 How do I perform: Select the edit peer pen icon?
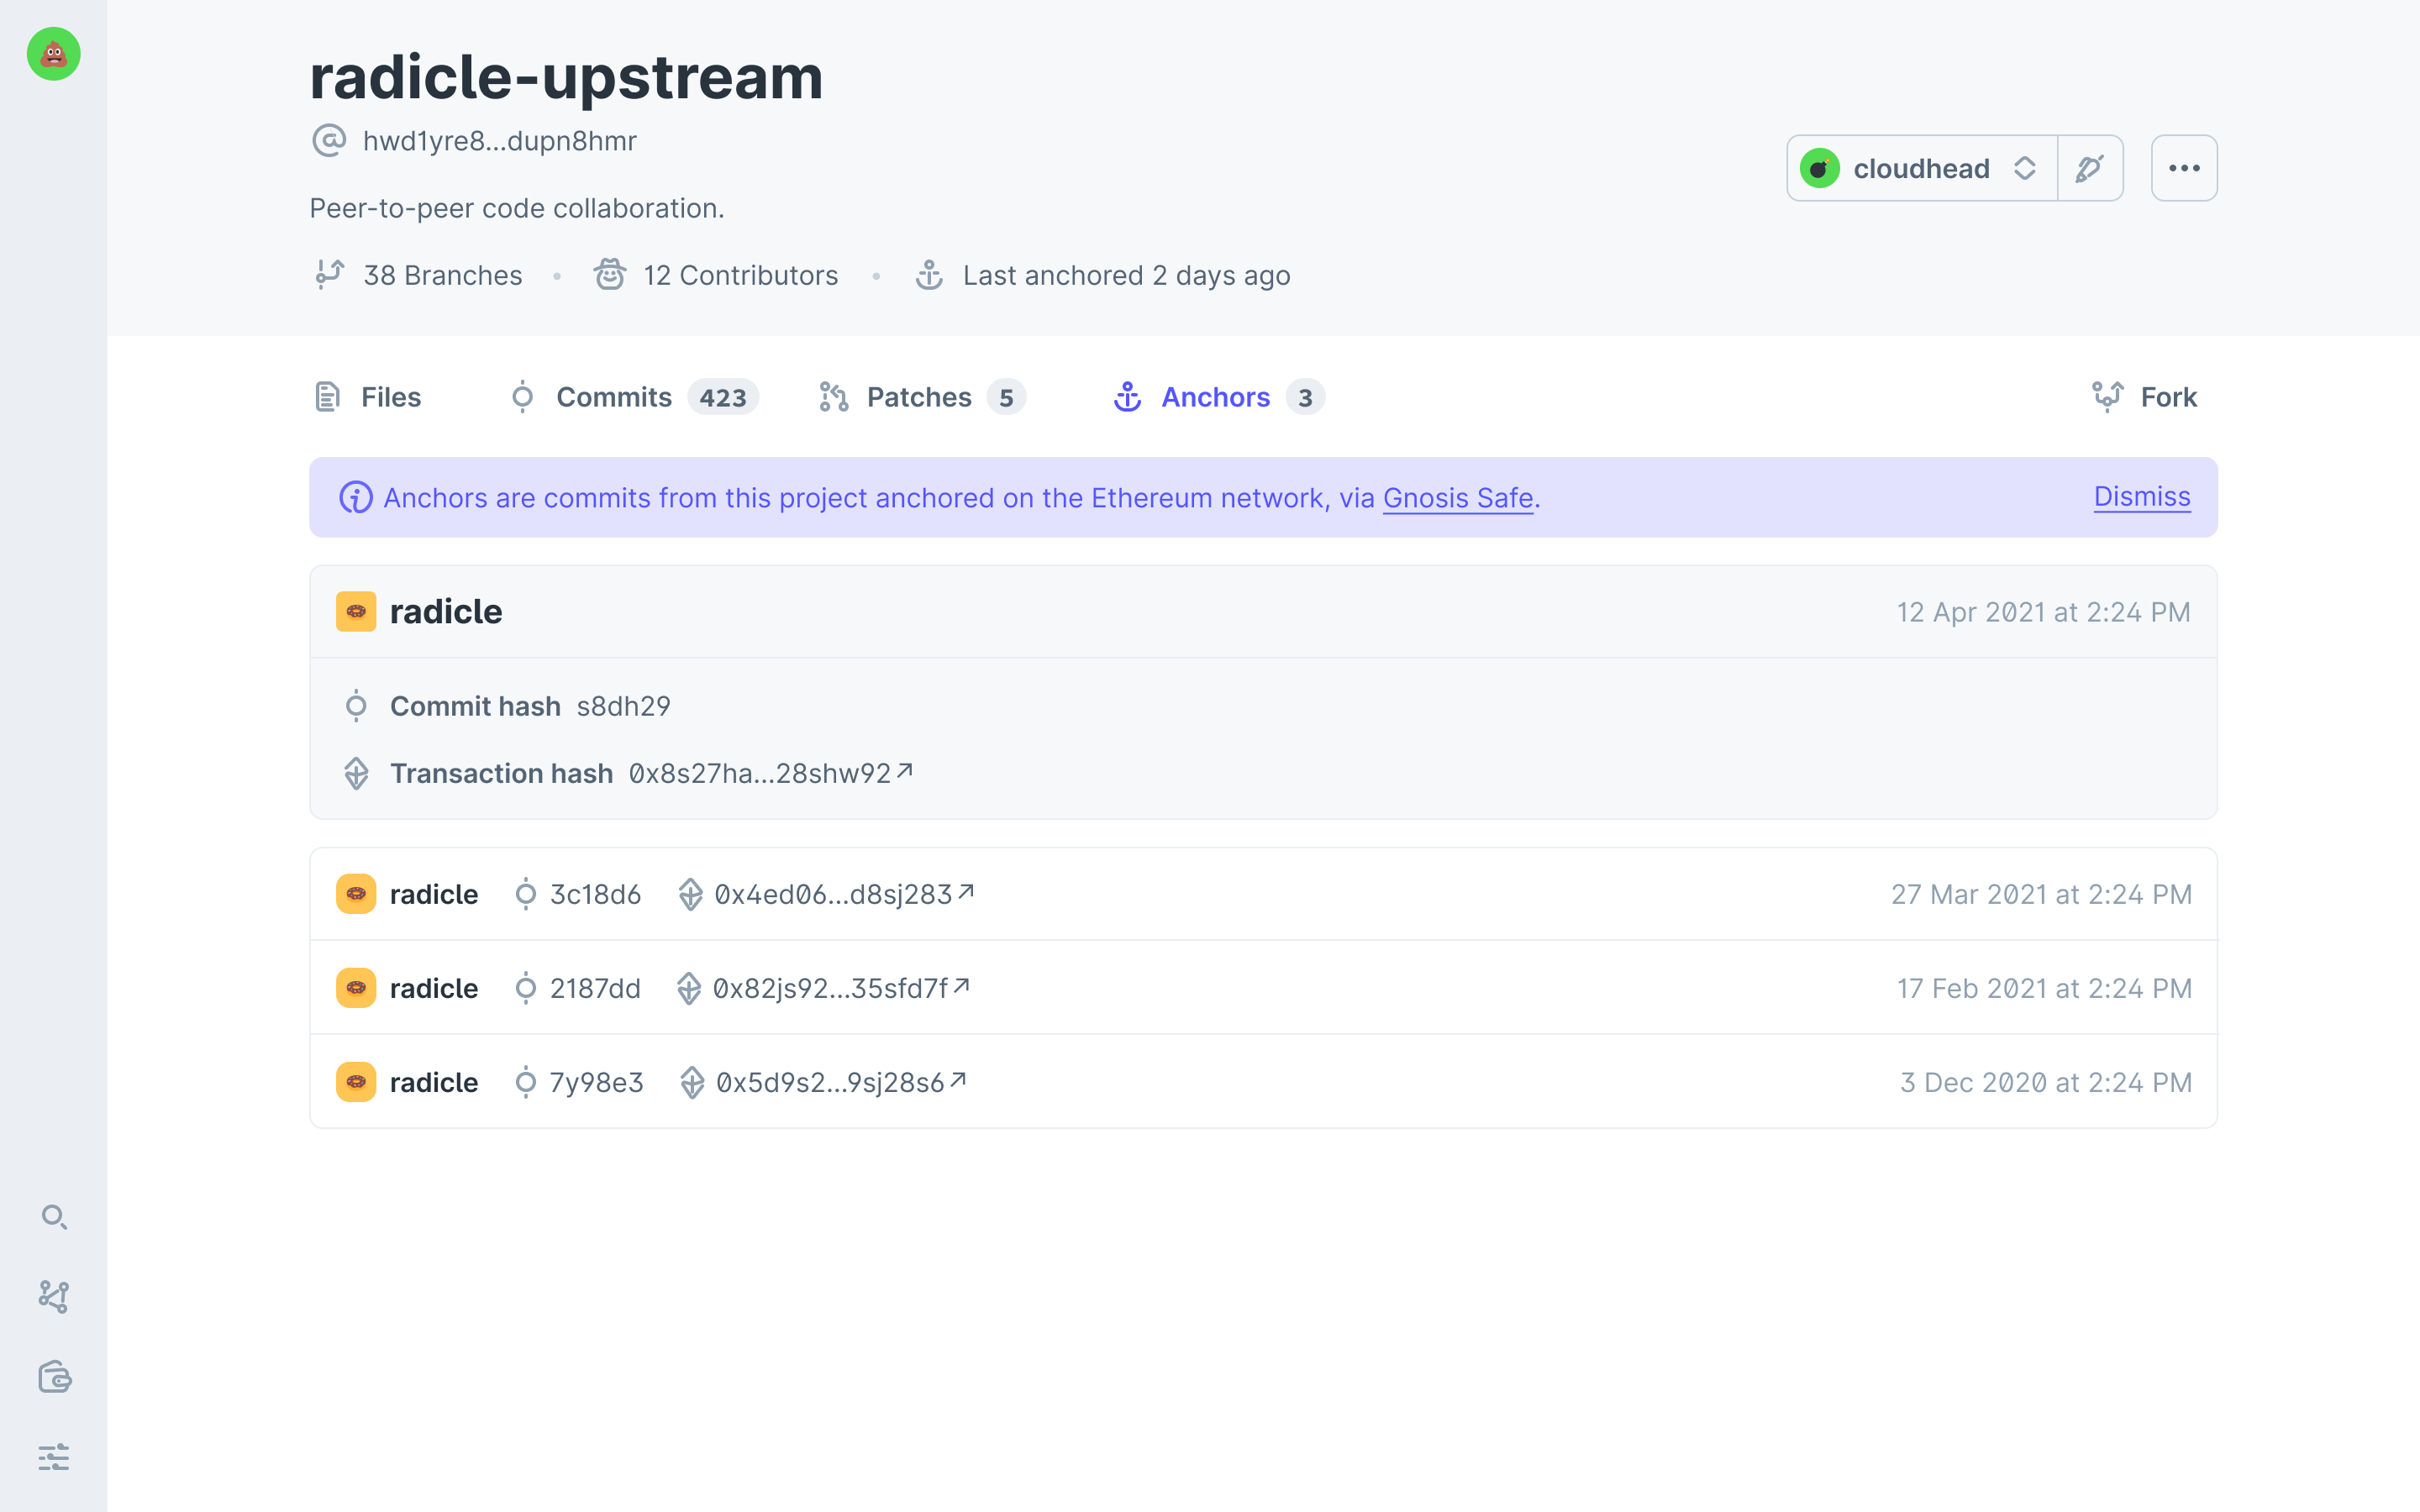[2090, 168]
